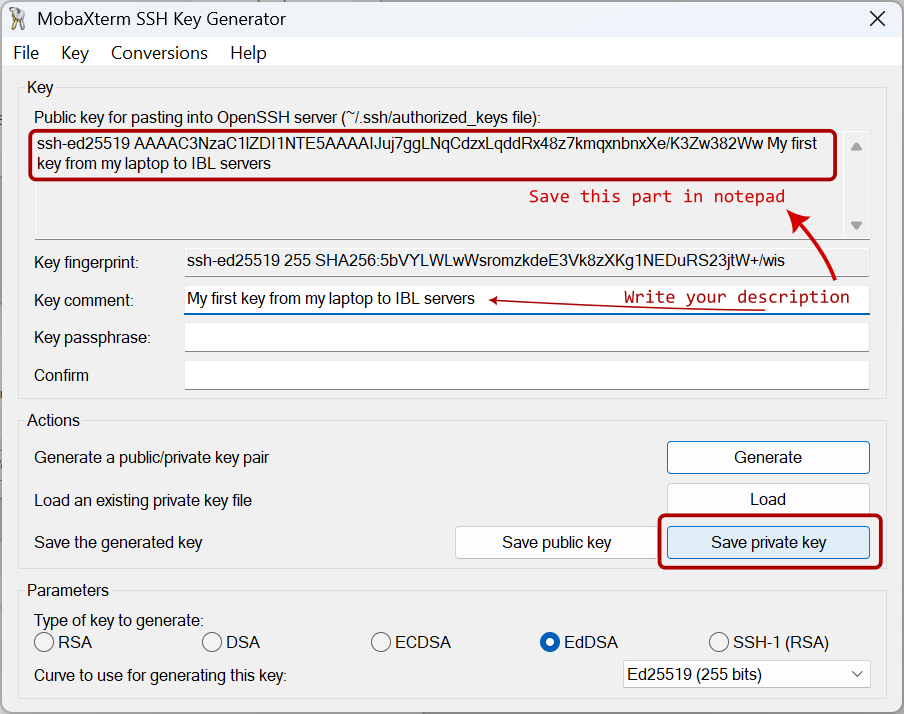Click the 'Load an existing private key file' text
This screenshot has width=904, height=714.
[x=143, y=500]
